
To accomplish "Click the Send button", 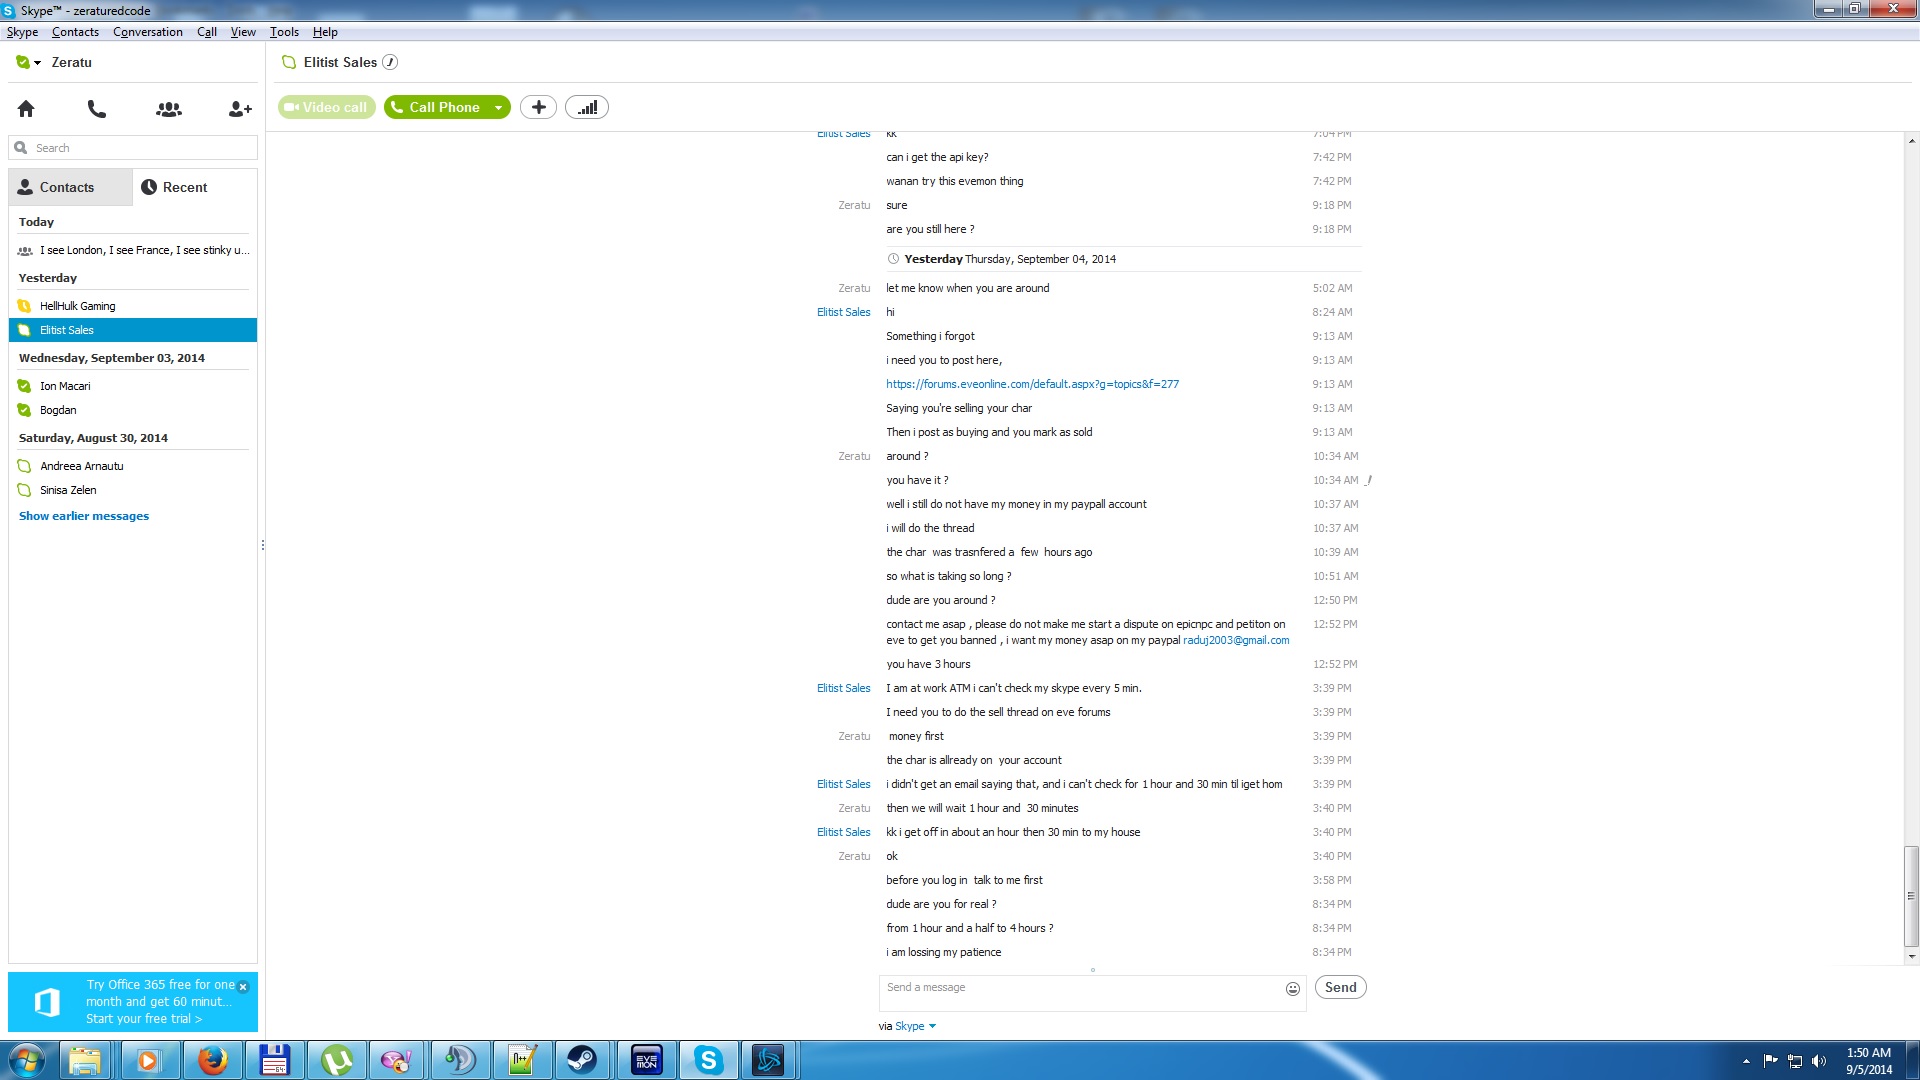I will click(1340, 988).
